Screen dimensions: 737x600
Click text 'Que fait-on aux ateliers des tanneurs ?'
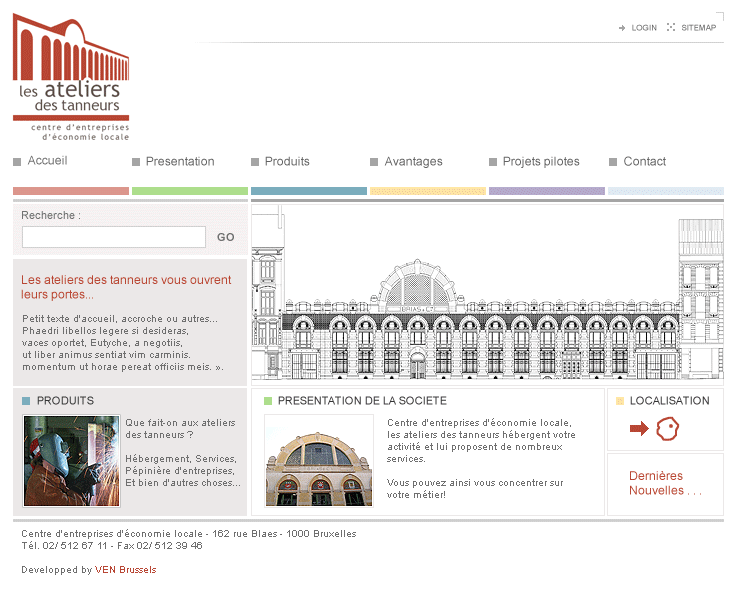click(x=180, y=429)
